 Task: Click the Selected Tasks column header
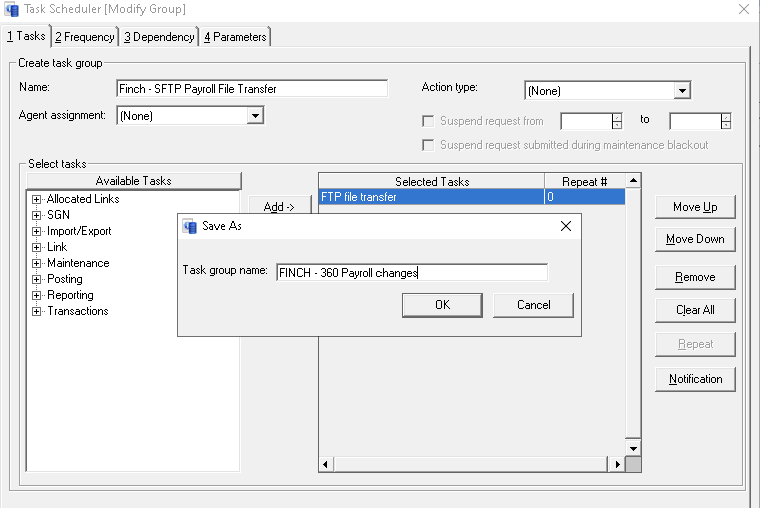coord(432,181)
